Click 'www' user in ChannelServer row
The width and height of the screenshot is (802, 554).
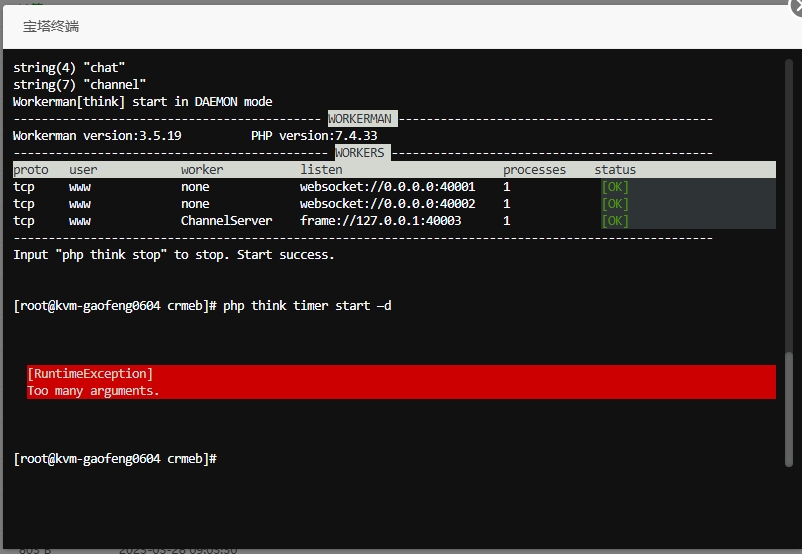[x=80, y=220]
